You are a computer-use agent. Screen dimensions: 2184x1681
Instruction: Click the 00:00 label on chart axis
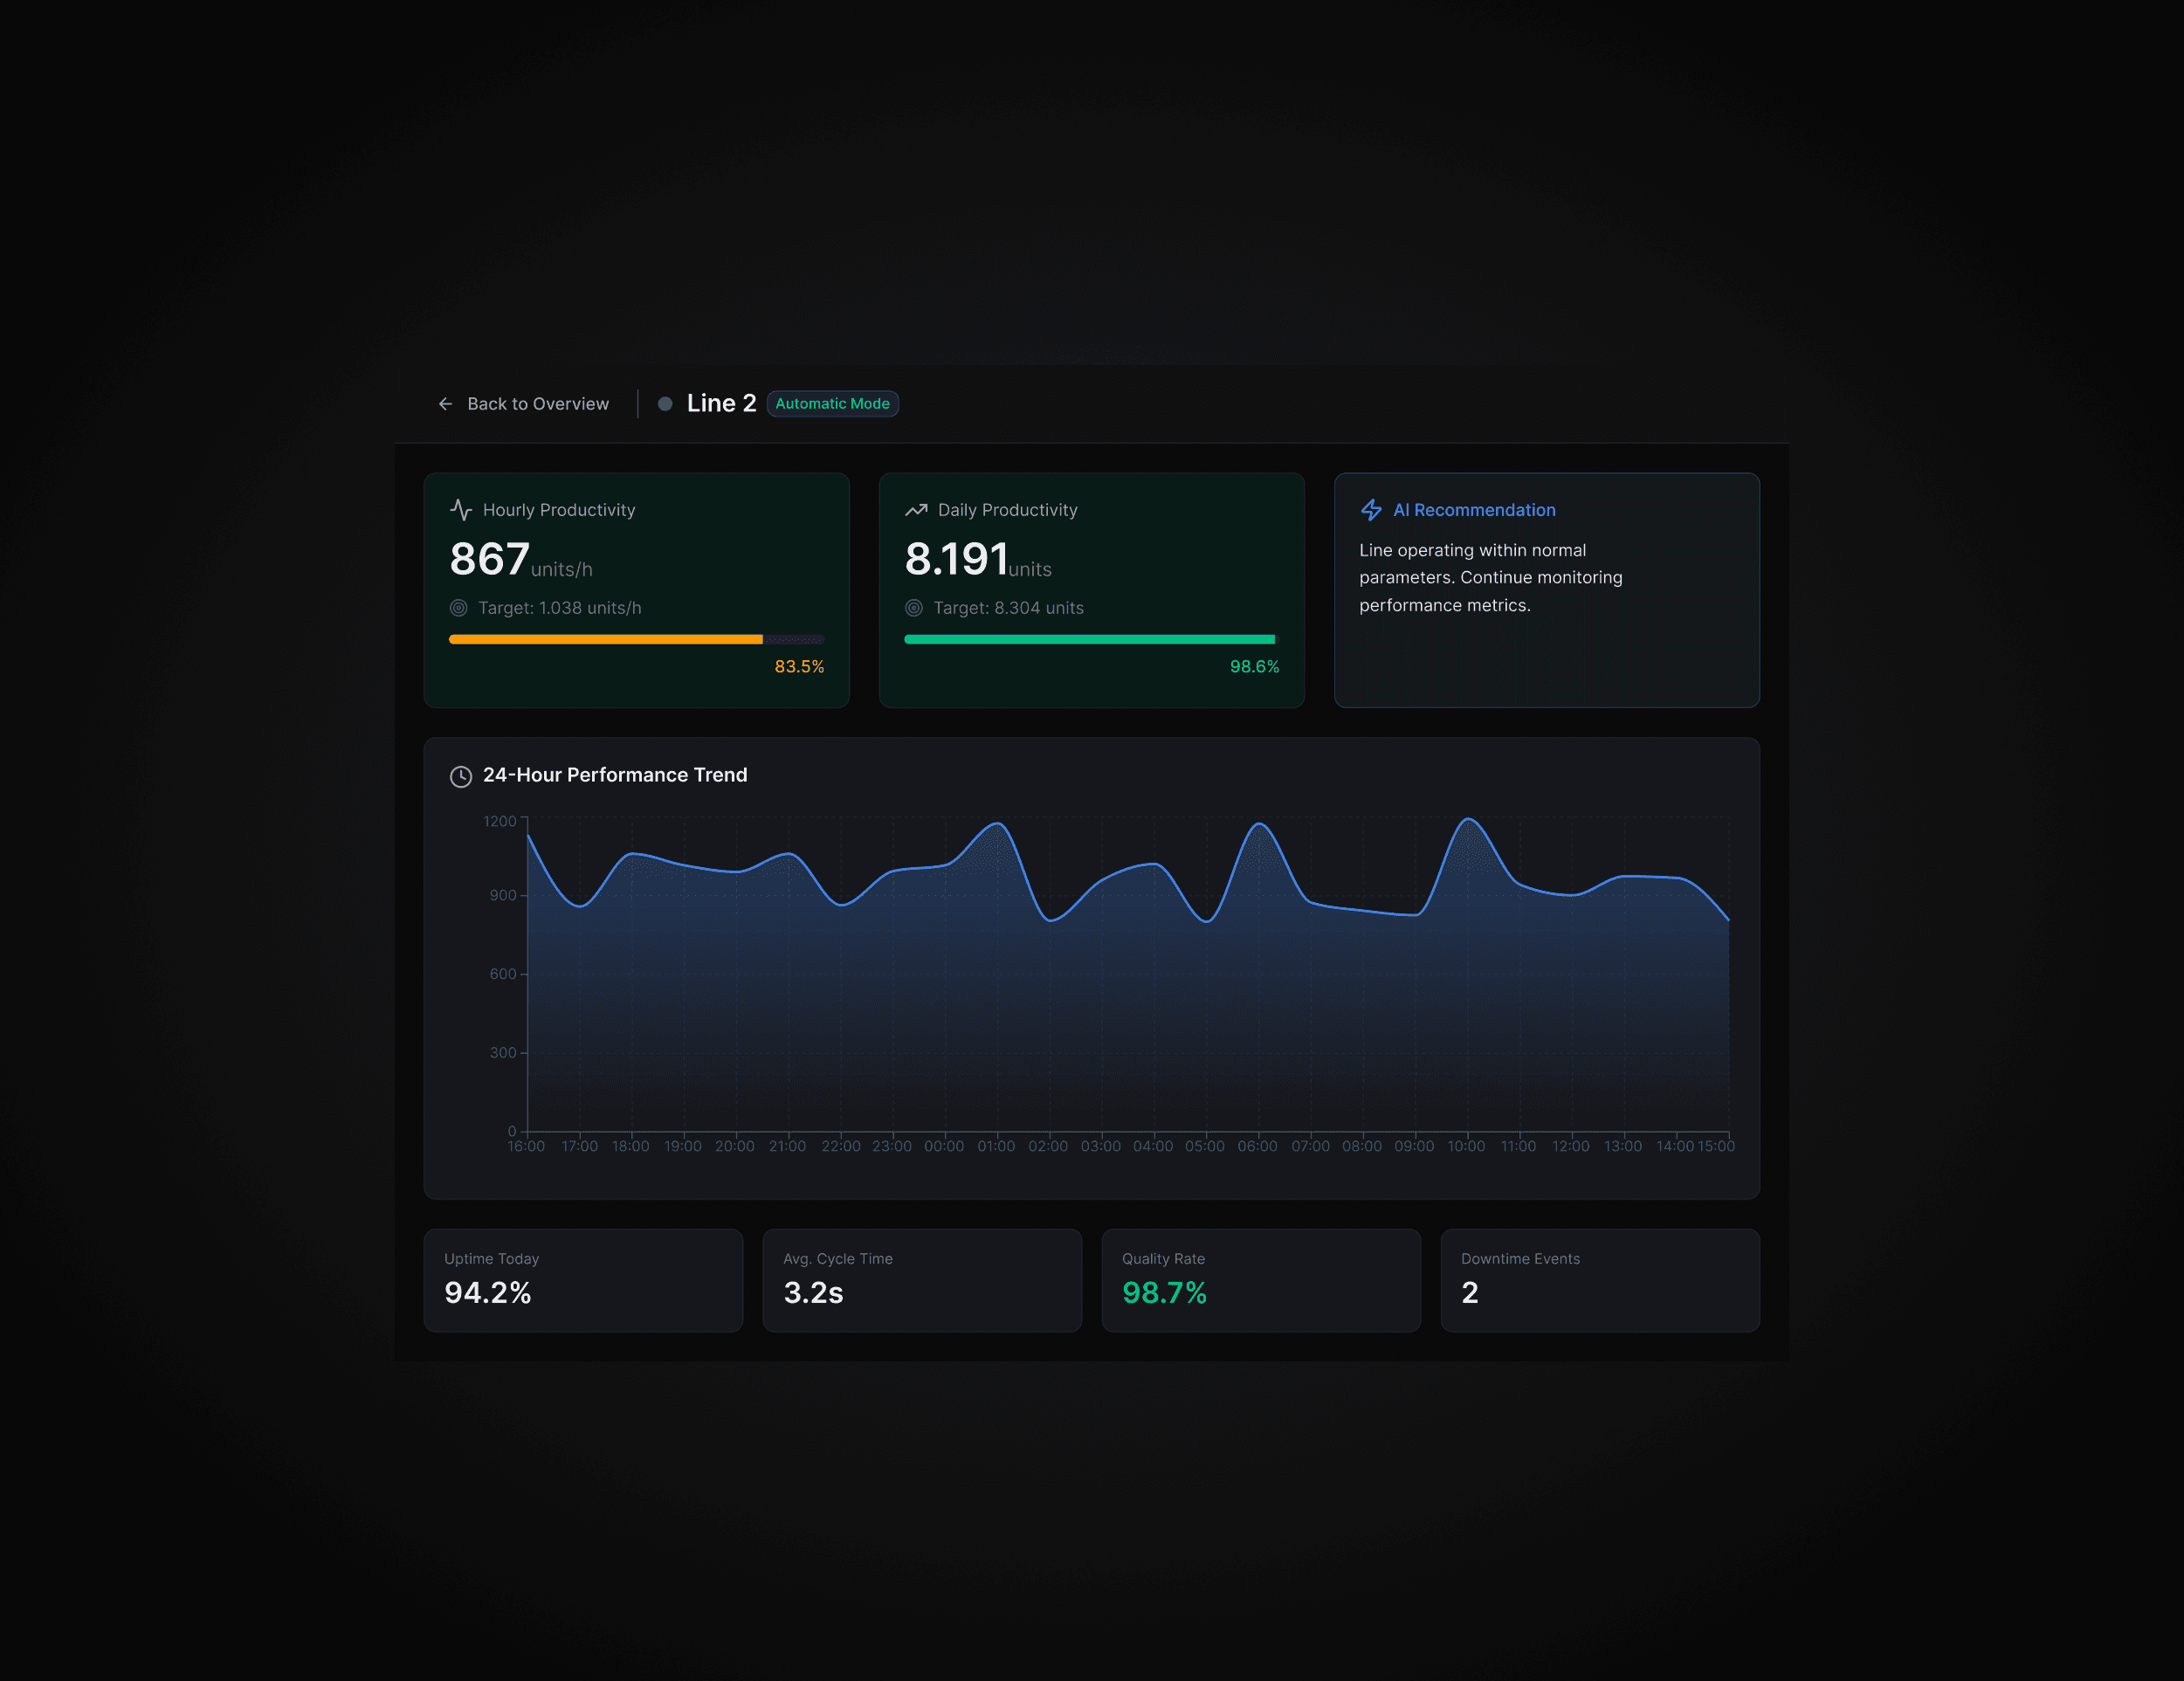[944, 1146]
